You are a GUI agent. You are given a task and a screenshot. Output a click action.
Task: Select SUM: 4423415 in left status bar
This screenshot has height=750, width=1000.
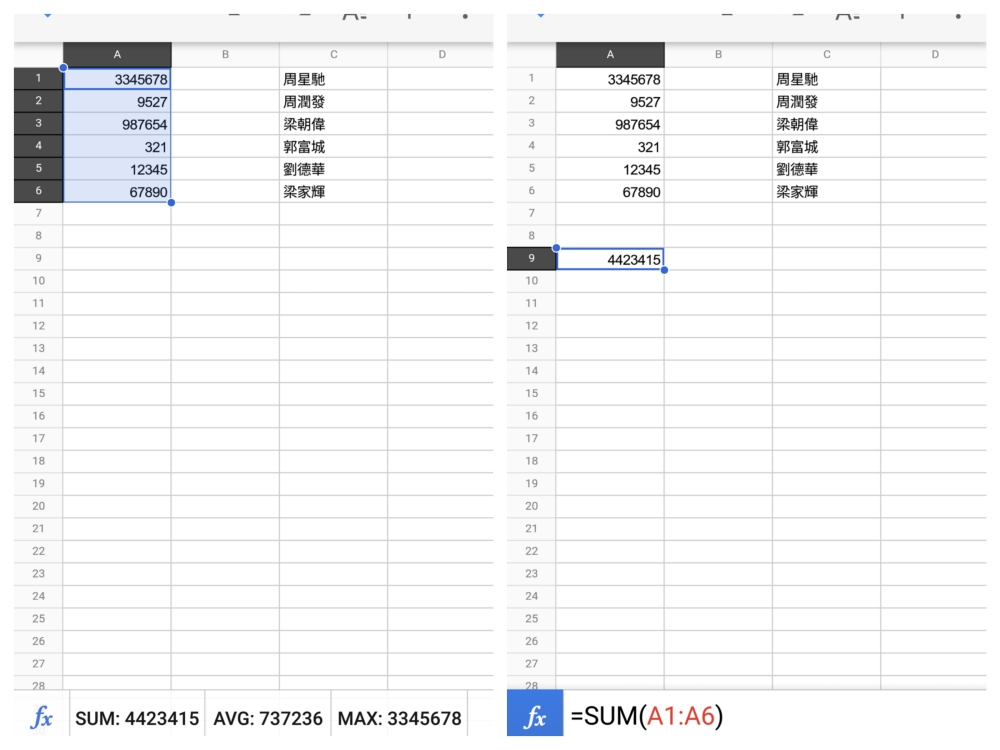[x=137, y=718]
